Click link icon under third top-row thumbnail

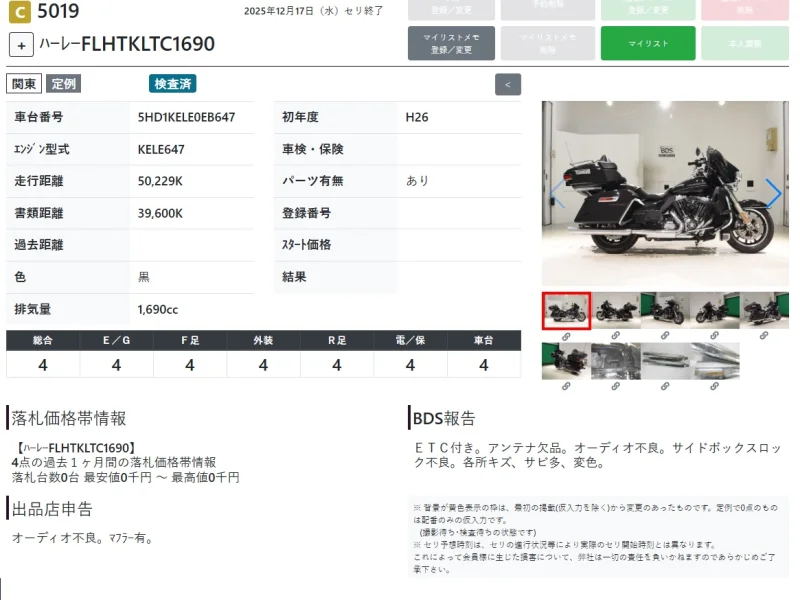[665, 336]
